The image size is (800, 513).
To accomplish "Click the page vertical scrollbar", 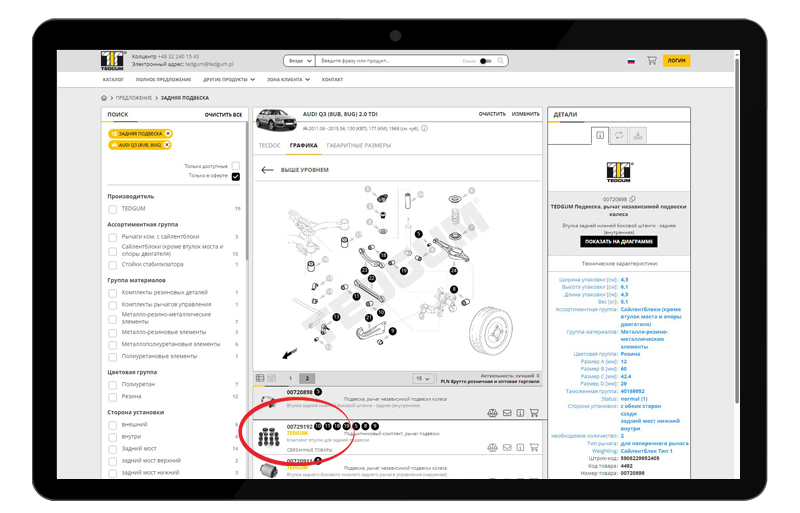I will pos(737,232).
